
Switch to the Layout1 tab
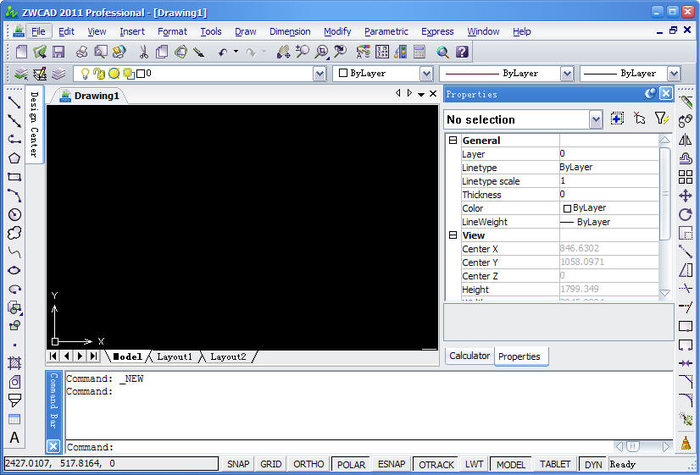click(x=175, y=356)
